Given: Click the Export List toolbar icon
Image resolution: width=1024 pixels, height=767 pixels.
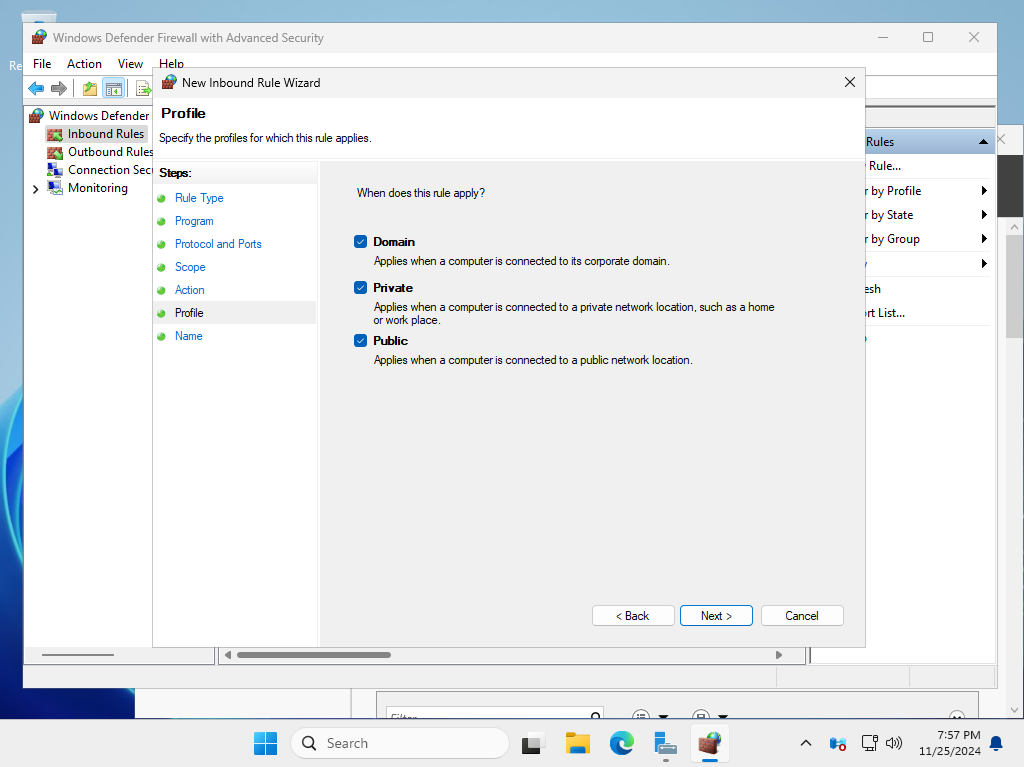Looking at the screenshot, I should click(x=142, y=88).
